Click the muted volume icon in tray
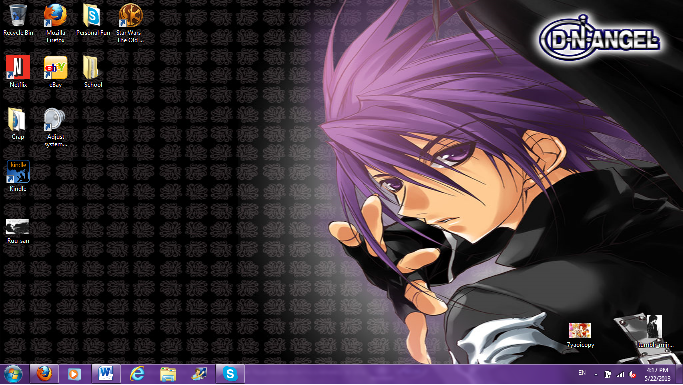Viewport: 683px width, 385px height. 632,375
